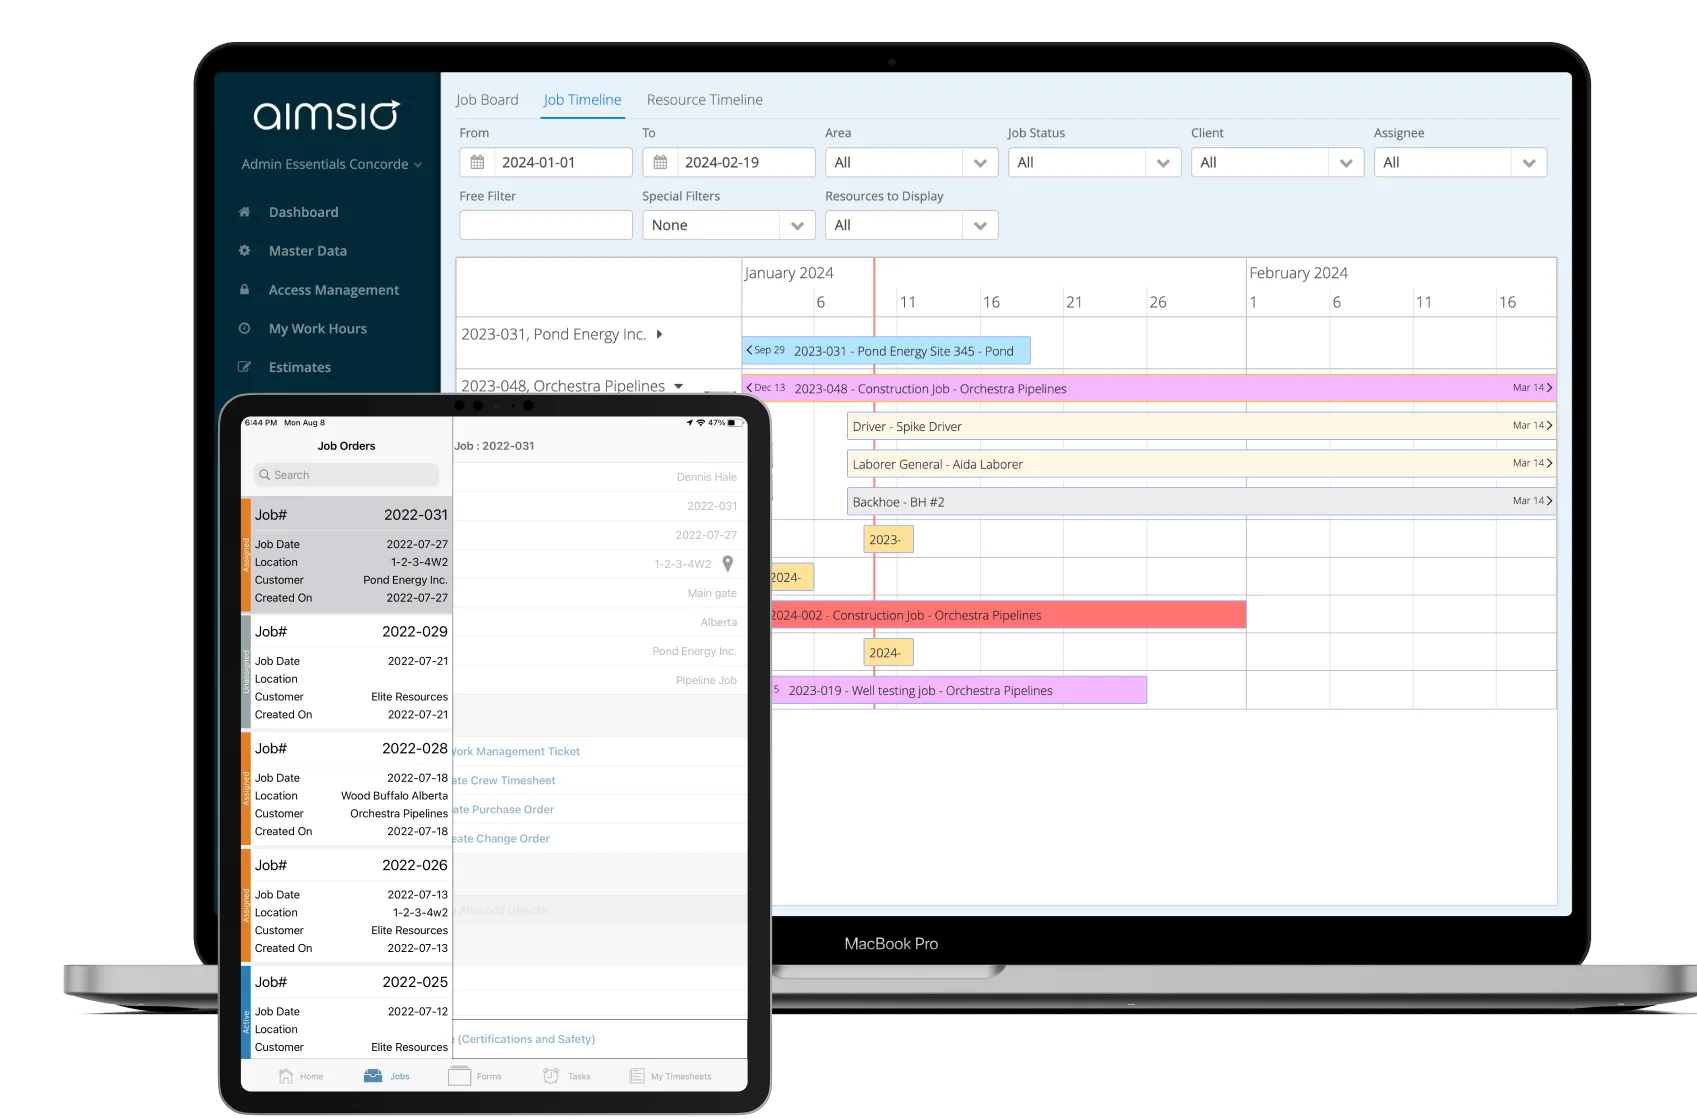Click red 2024-002 Construction Job bar

1008,615
